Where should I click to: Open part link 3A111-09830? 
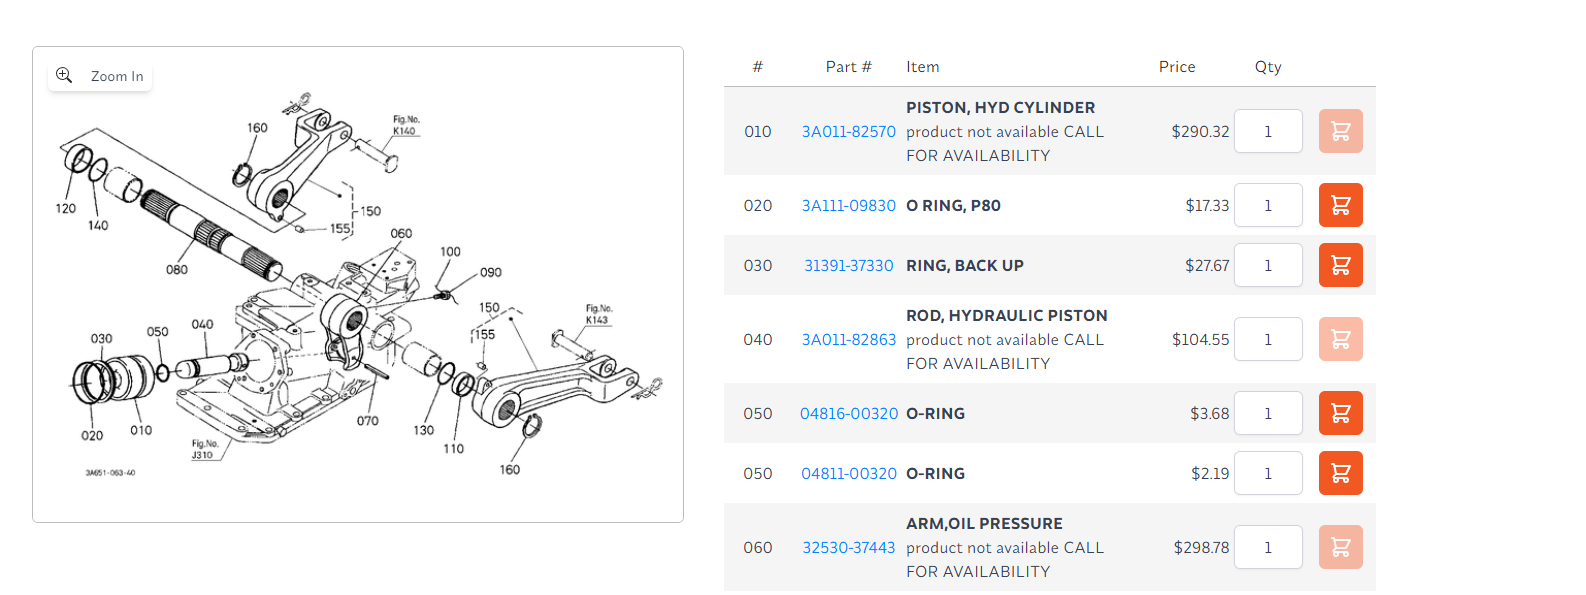pos(848,206)
